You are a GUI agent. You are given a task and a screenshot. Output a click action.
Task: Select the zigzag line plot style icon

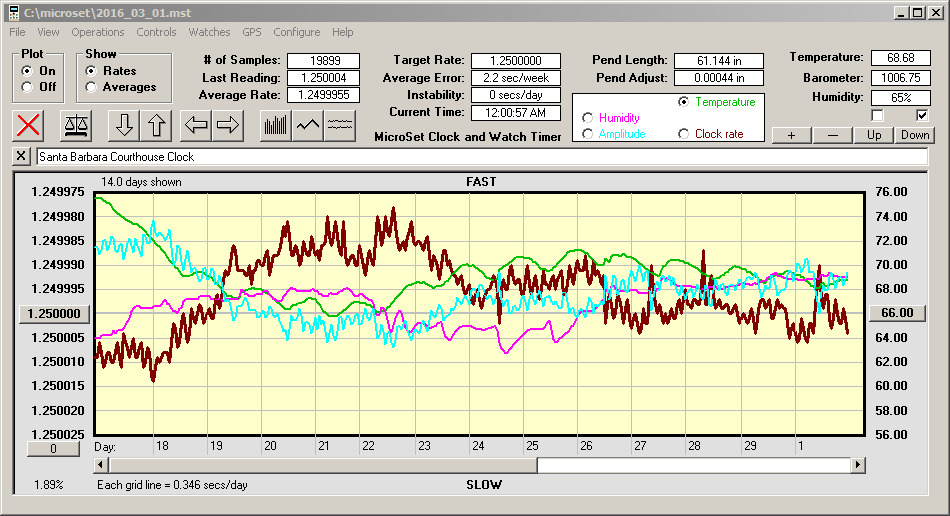tap(308, 125)
